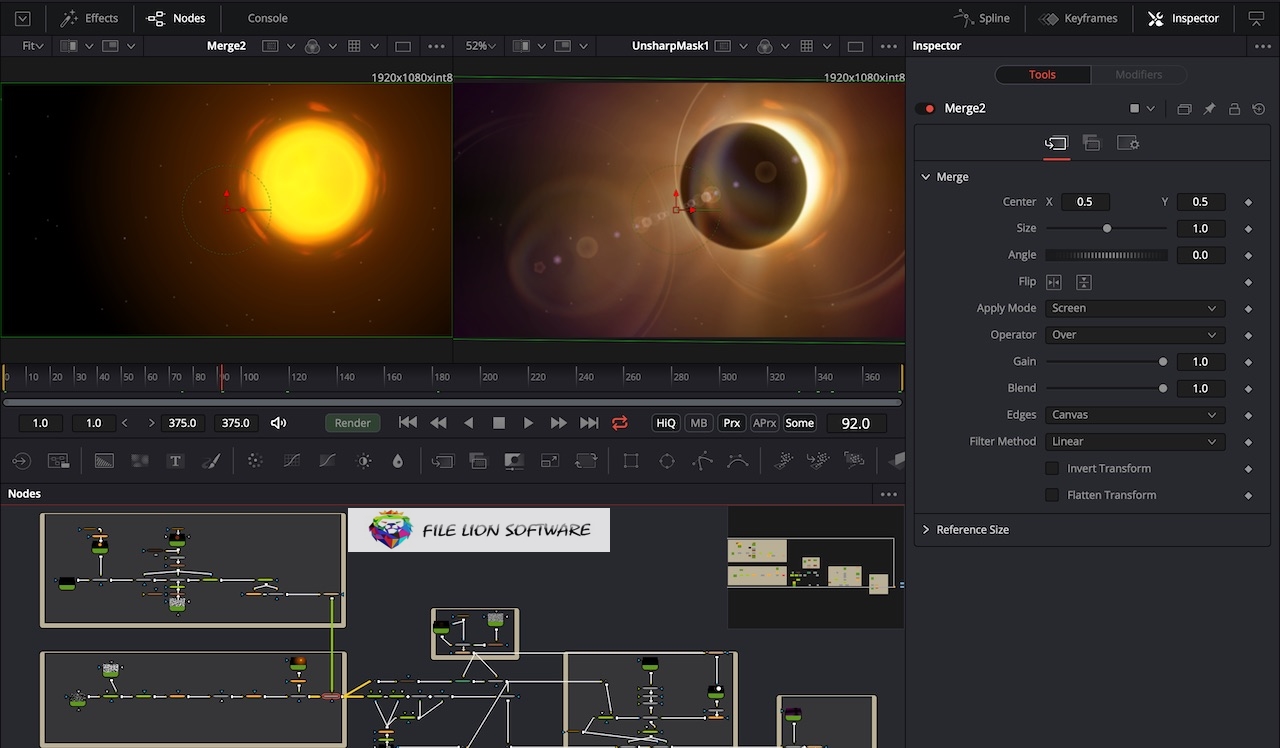This screenshot has height=748, width=1280.
Task: Open the Operator dropdown
Action: pos(1134,335)
